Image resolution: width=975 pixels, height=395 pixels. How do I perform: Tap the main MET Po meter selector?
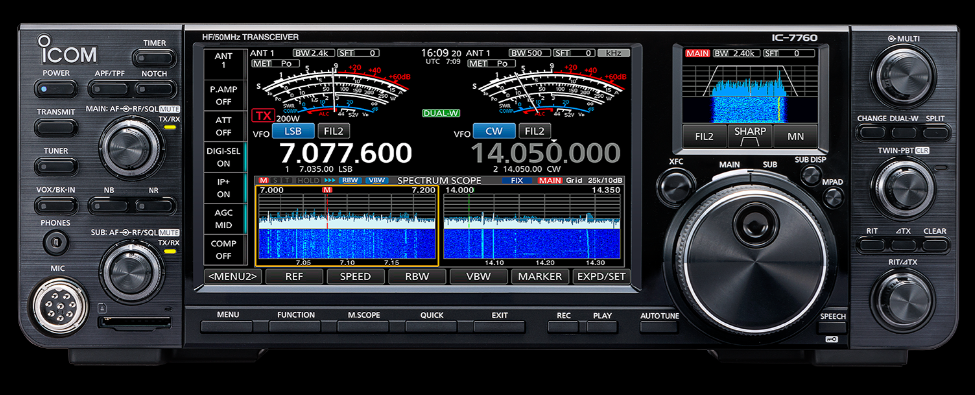click(x=276, y=63)
